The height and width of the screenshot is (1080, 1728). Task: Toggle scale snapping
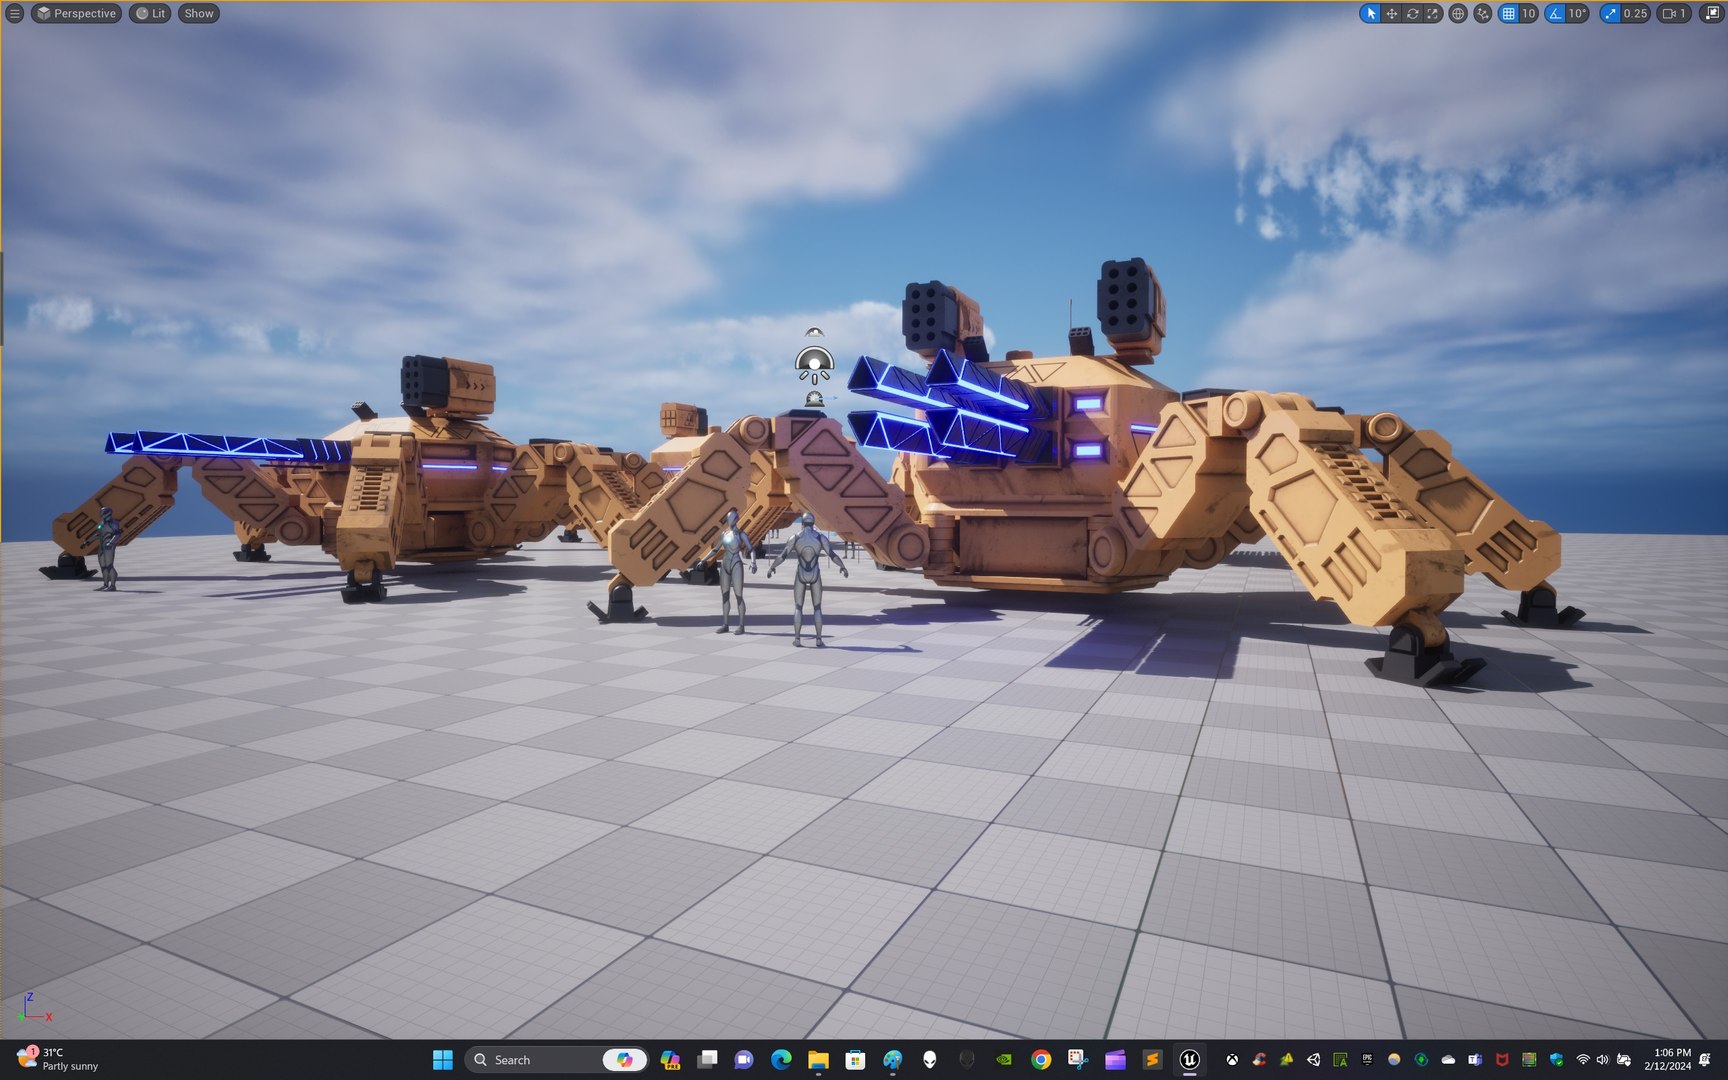coord(1609,13)
